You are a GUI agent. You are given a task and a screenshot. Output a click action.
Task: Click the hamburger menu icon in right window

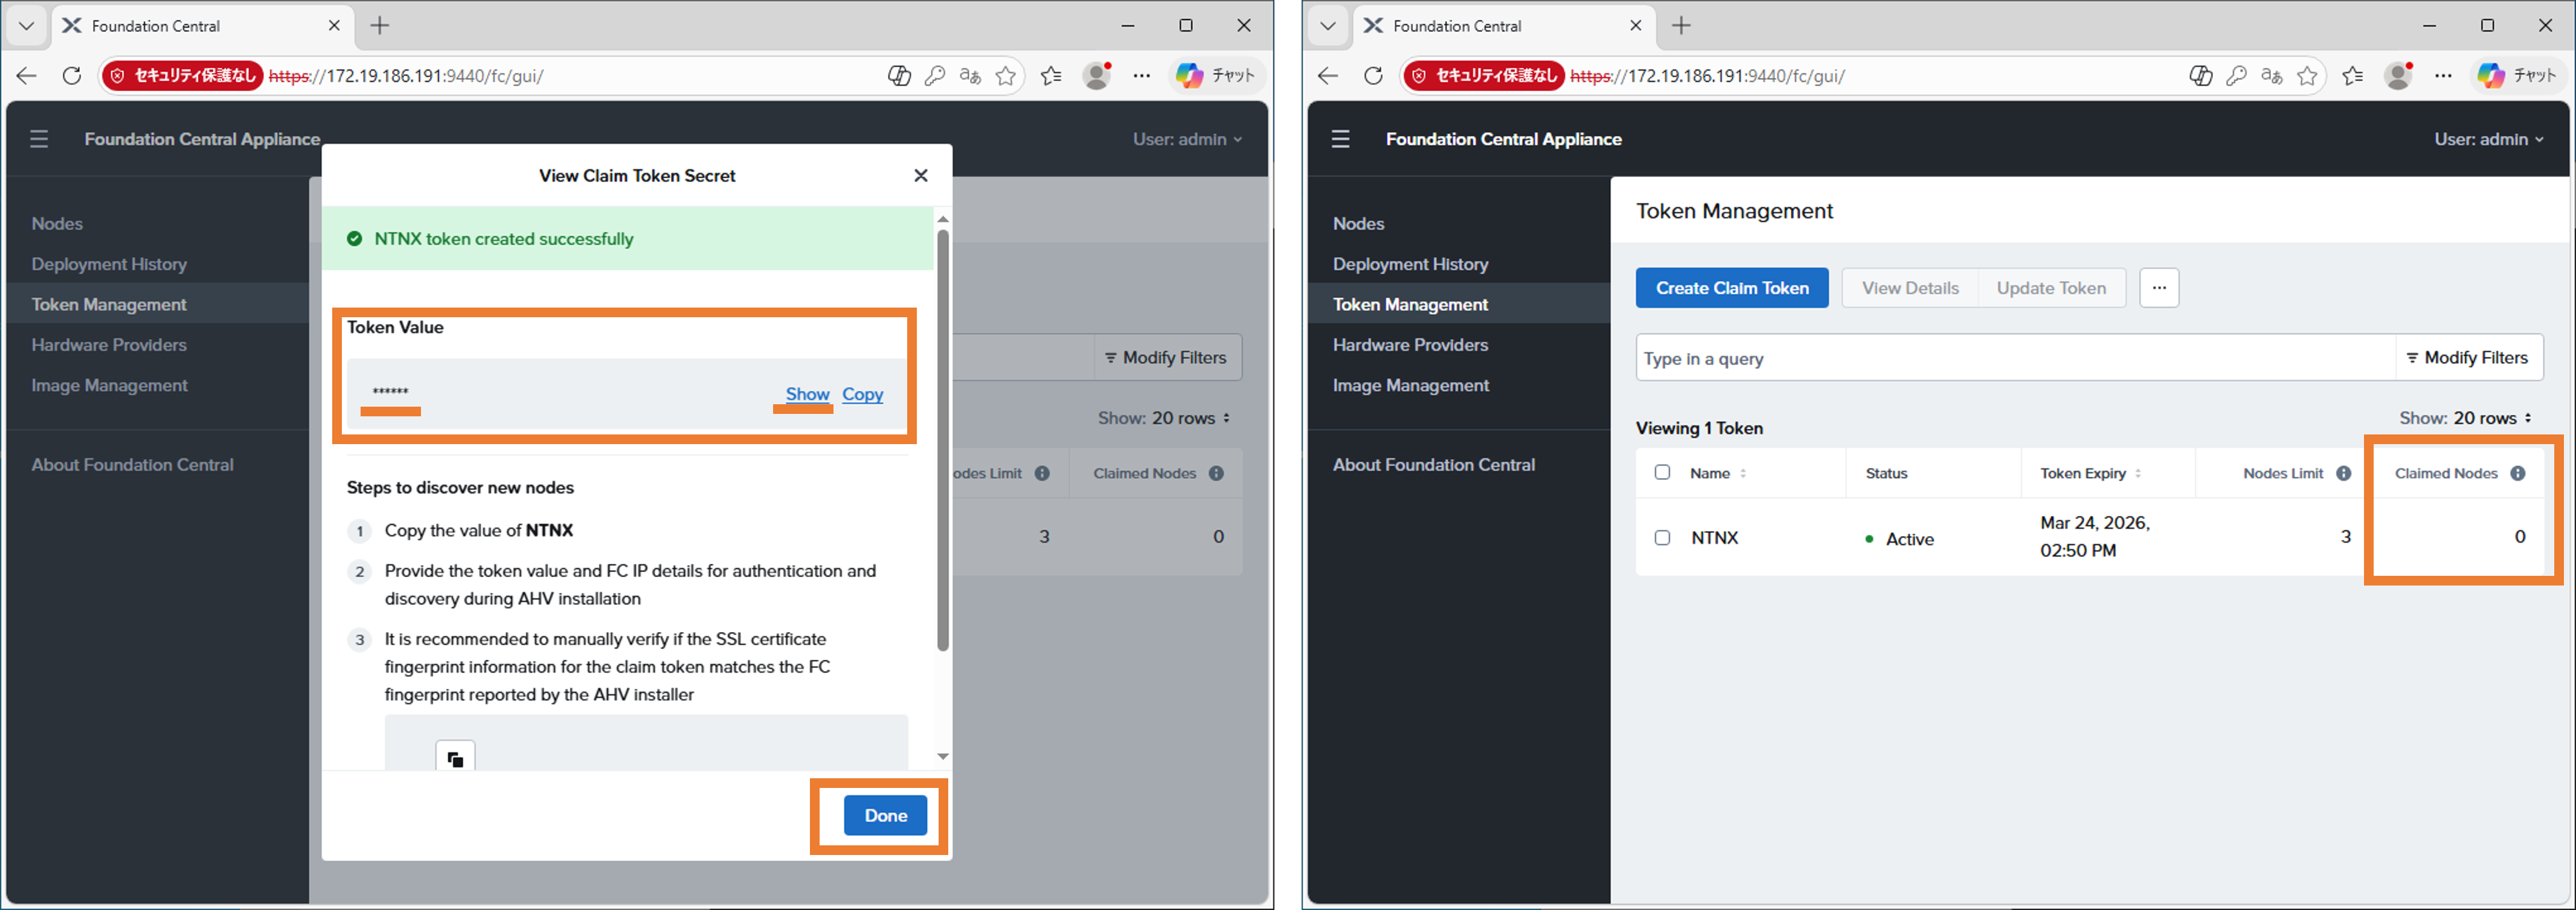1340,139
